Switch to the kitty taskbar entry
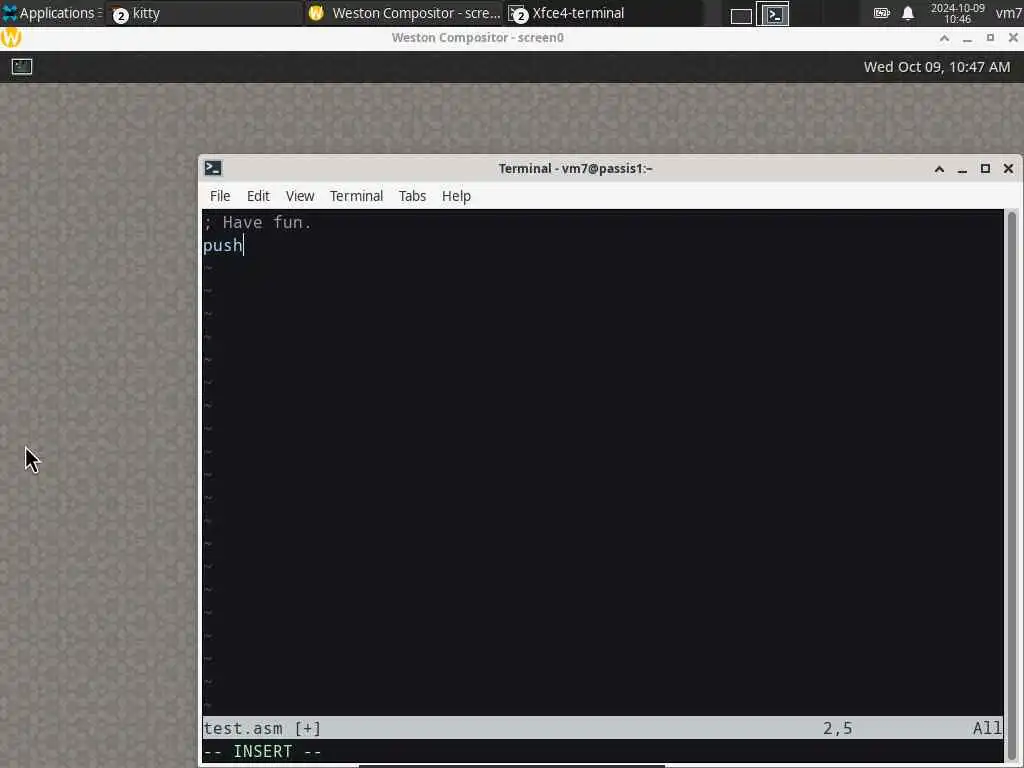Screen dimensions: 1024x768 pyautogui.click(x=204, y=13)
